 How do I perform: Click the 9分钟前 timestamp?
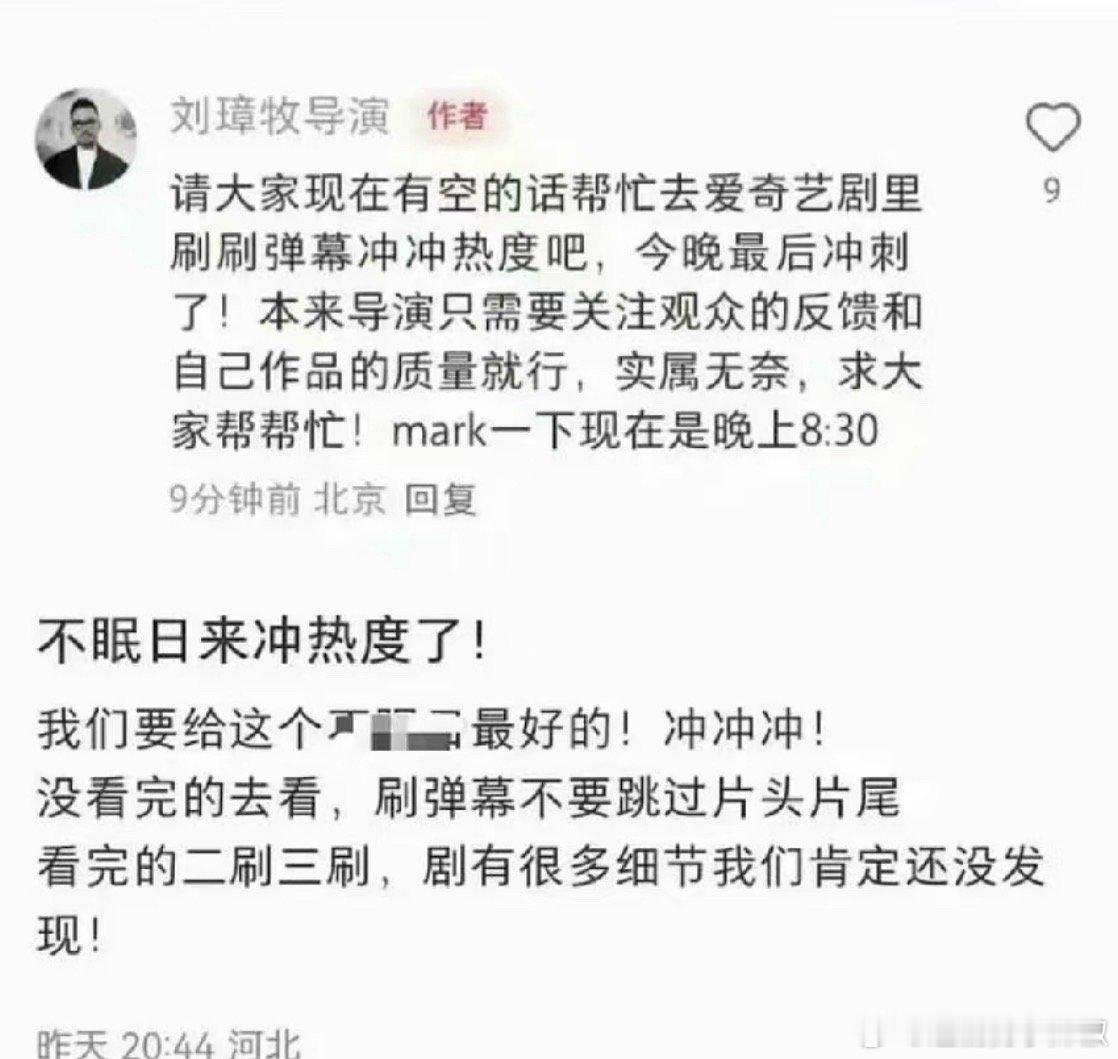(235, 498)
